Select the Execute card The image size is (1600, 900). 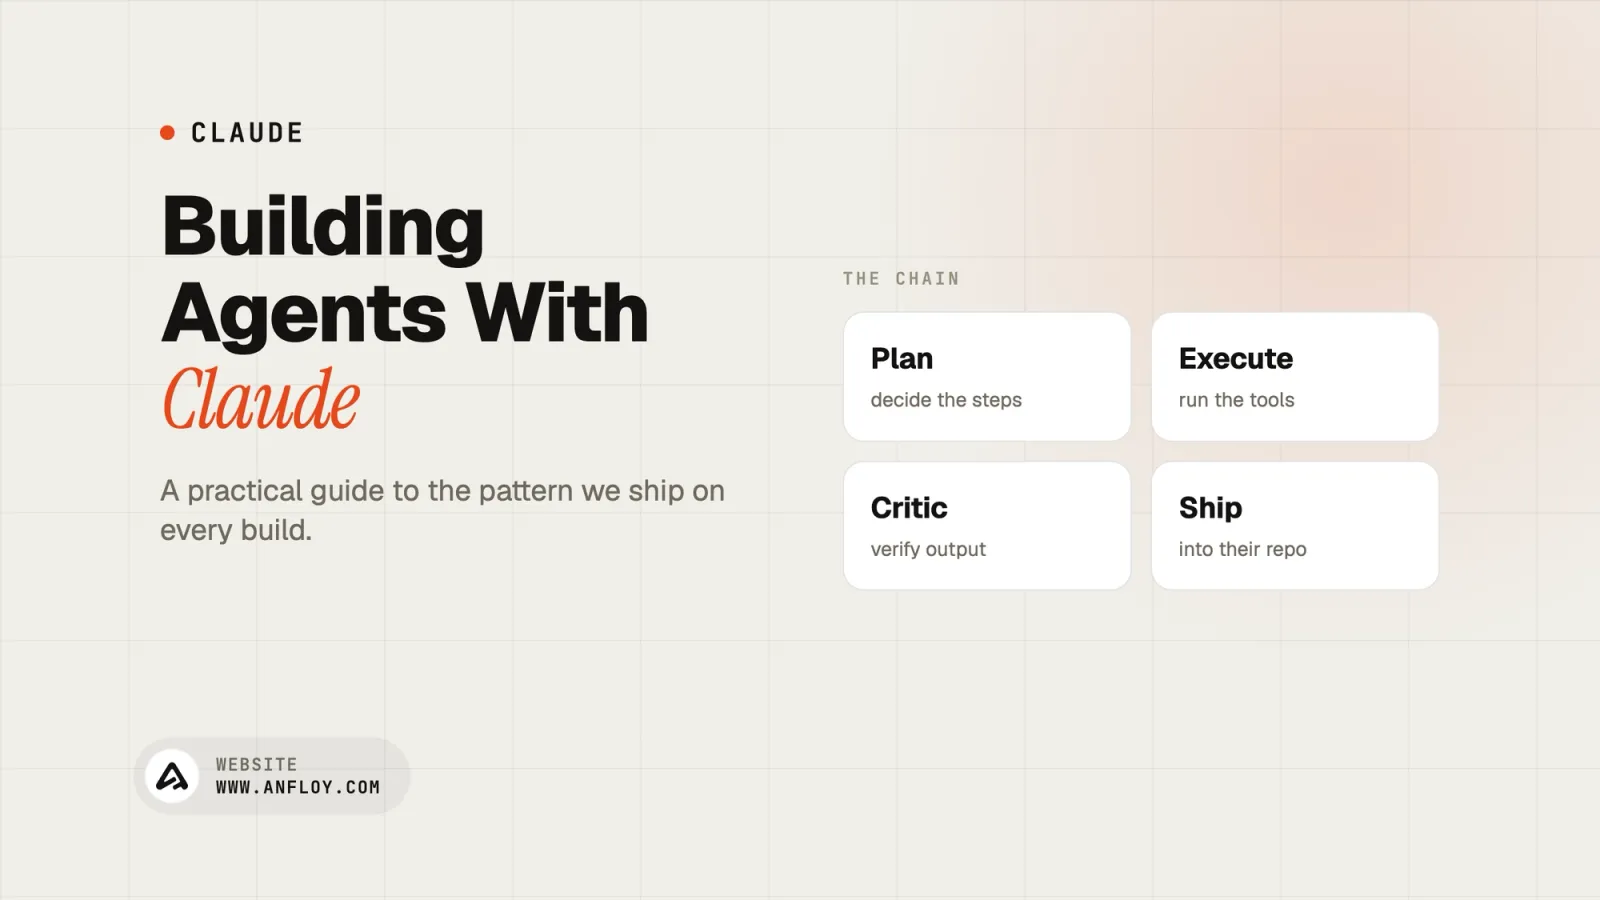coord(1295,376)
